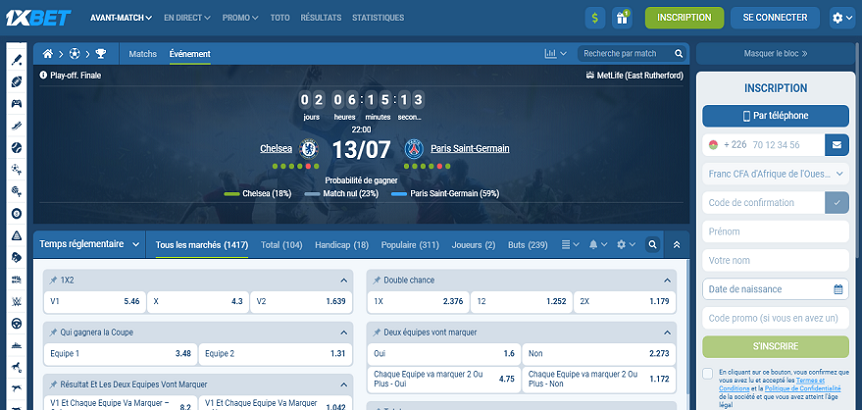
Task: Open the Statistiques menu item
Action: tap(378, 18)
